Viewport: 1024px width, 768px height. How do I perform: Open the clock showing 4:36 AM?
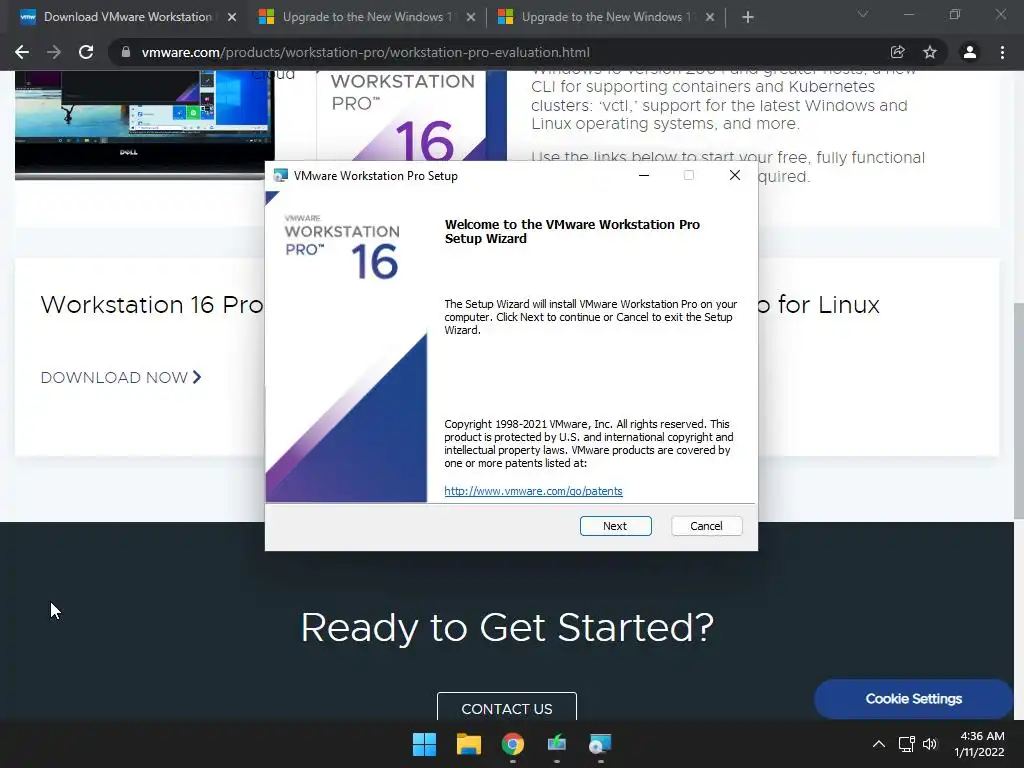(x=979, y=744)
